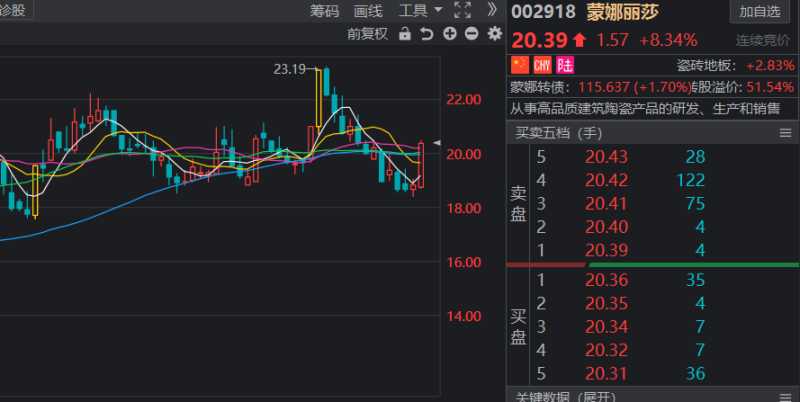Select the 画线 drawing menu
Image resolution: width=800 pixels, height=402 pixels.
click(368, 11)
